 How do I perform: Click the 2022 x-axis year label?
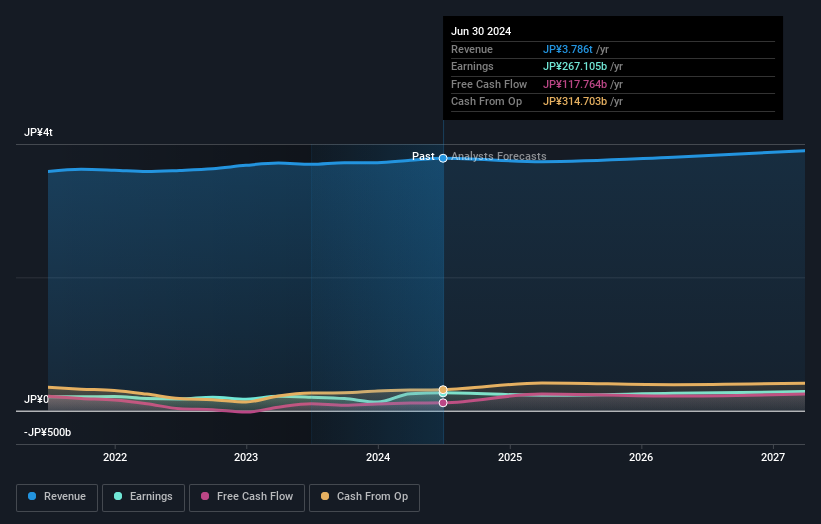click(115, 457)
